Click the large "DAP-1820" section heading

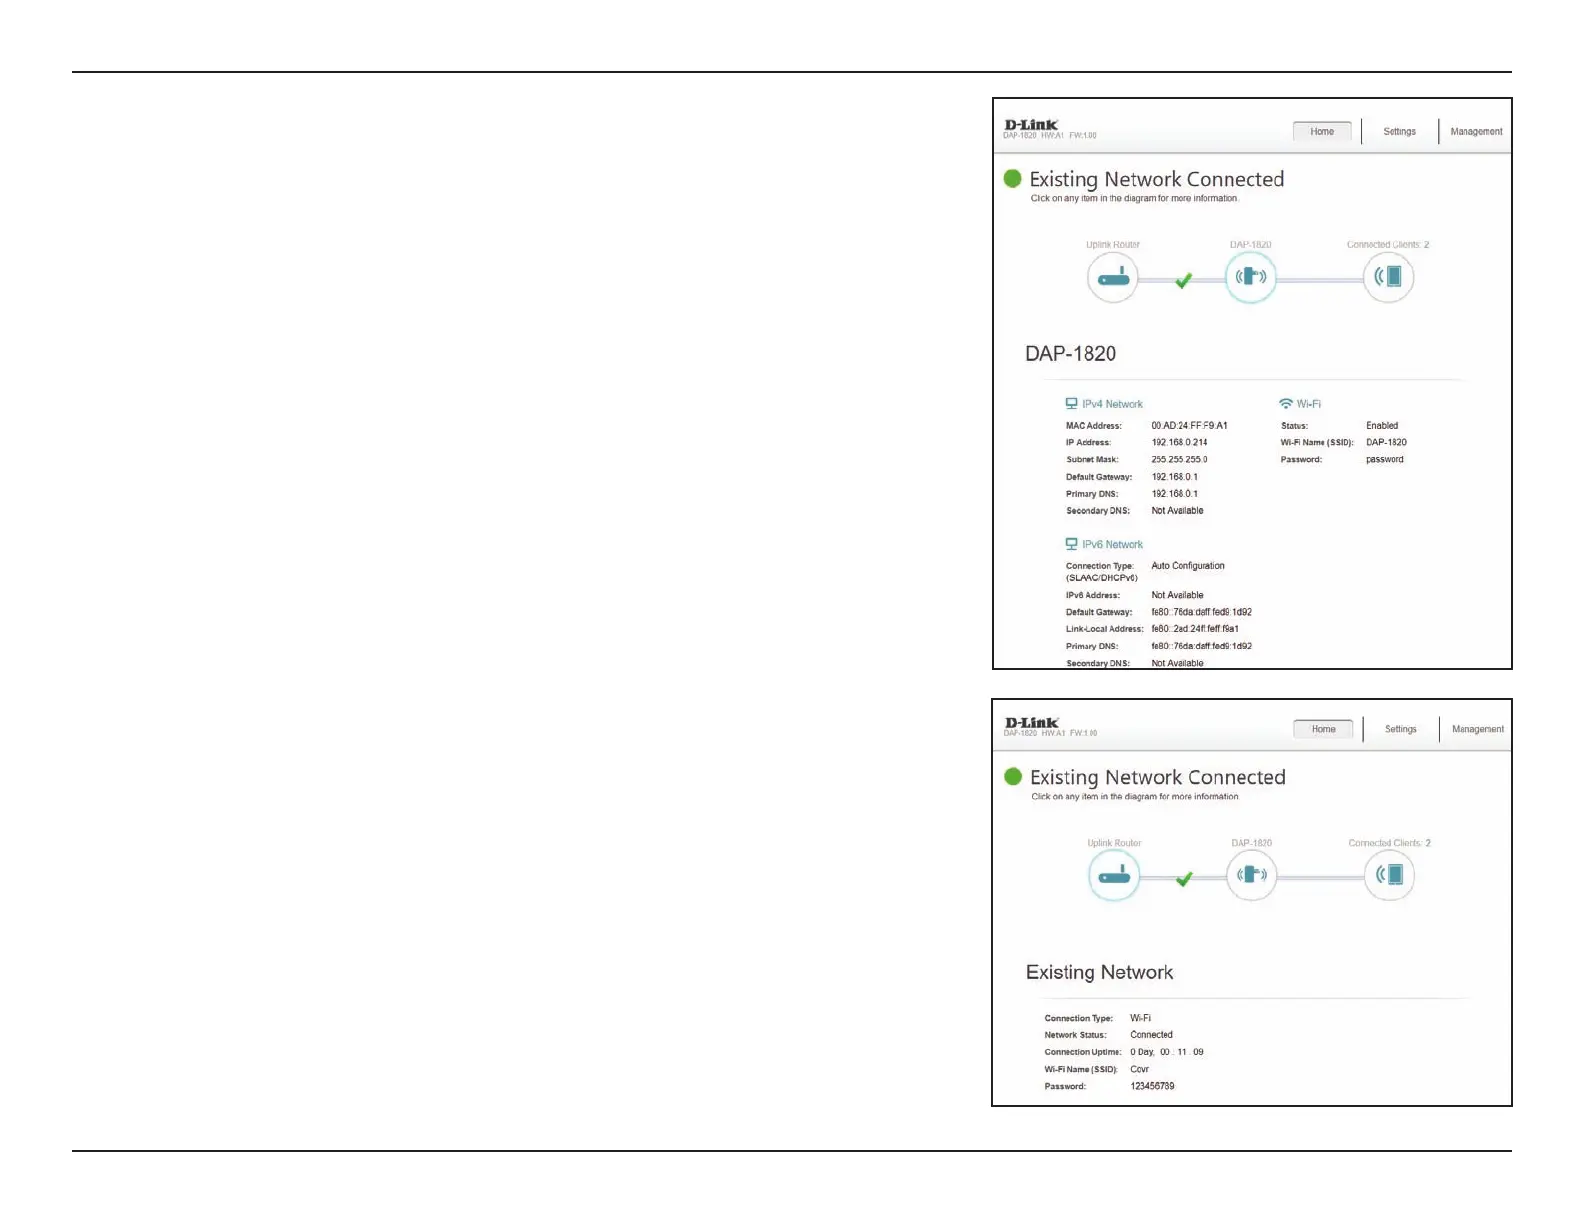(1070, 354)
